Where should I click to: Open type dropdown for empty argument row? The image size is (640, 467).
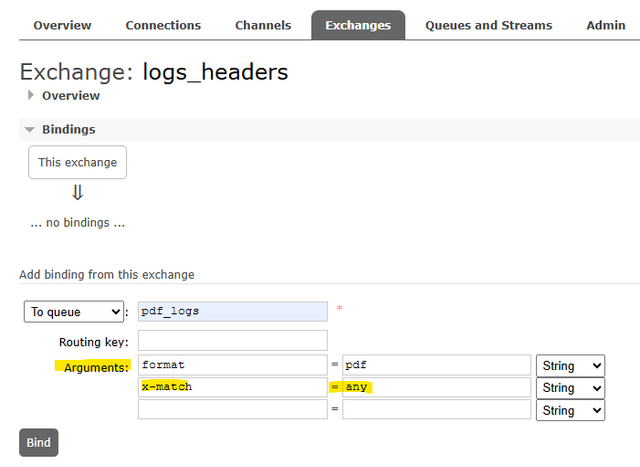point(570,410)
